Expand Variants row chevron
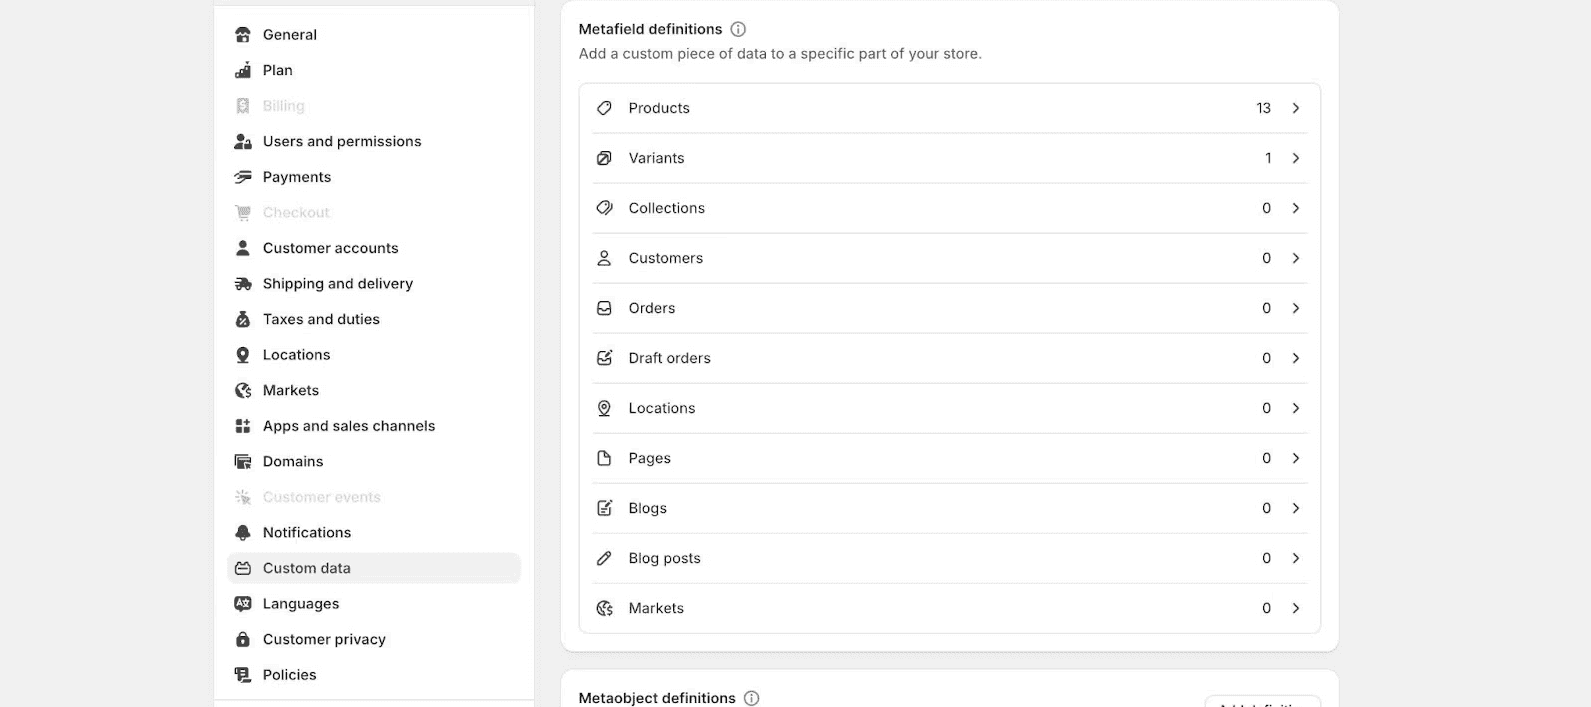The height and width of the screenshot is (707, 1591). click(1296, 158)
